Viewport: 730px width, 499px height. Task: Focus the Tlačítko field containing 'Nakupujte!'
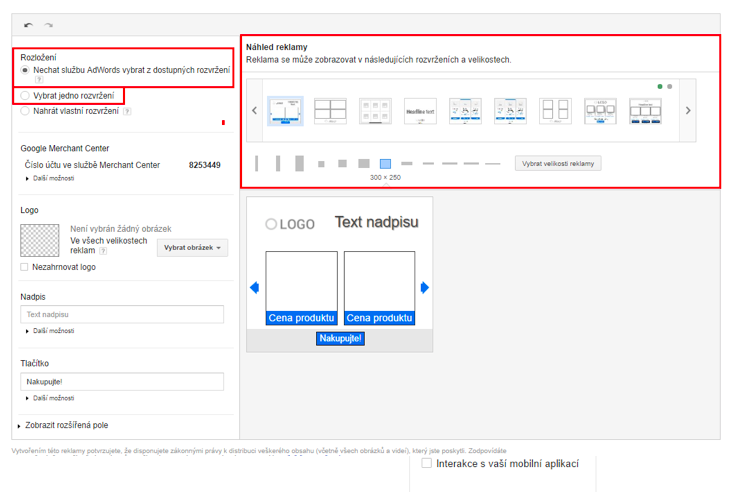pyautogui.click(x=122, y=382)
